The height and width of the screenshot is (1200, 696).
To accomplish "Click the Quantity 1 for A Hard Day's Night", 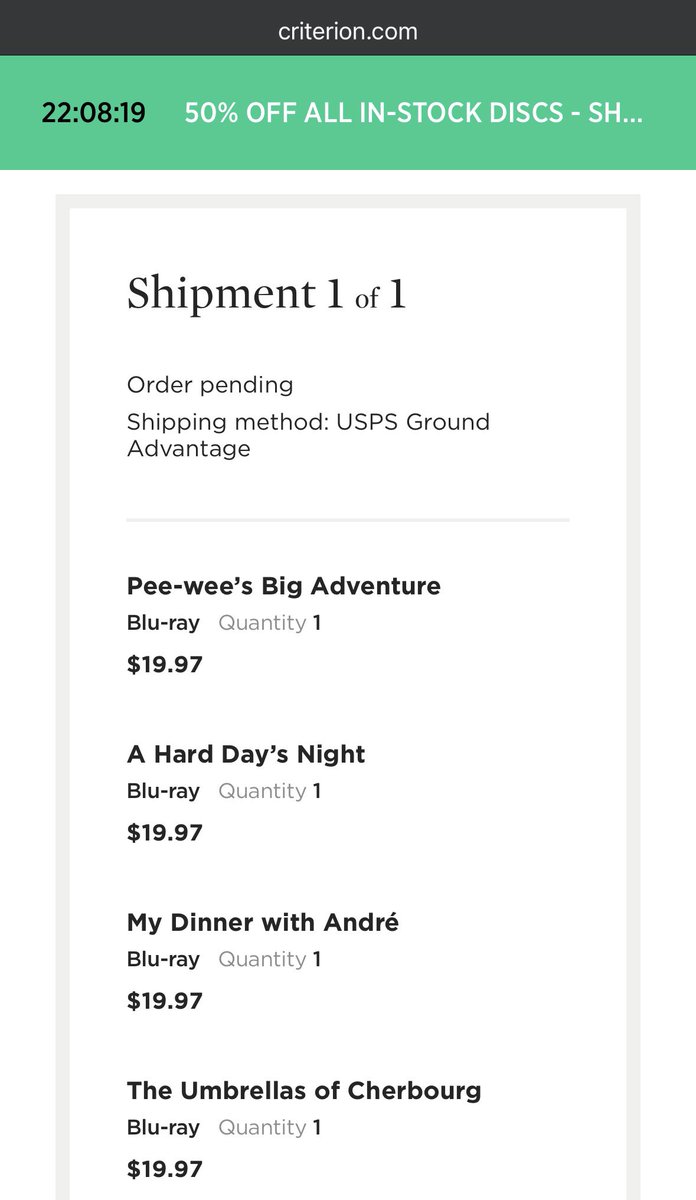I will coord(270,791).
